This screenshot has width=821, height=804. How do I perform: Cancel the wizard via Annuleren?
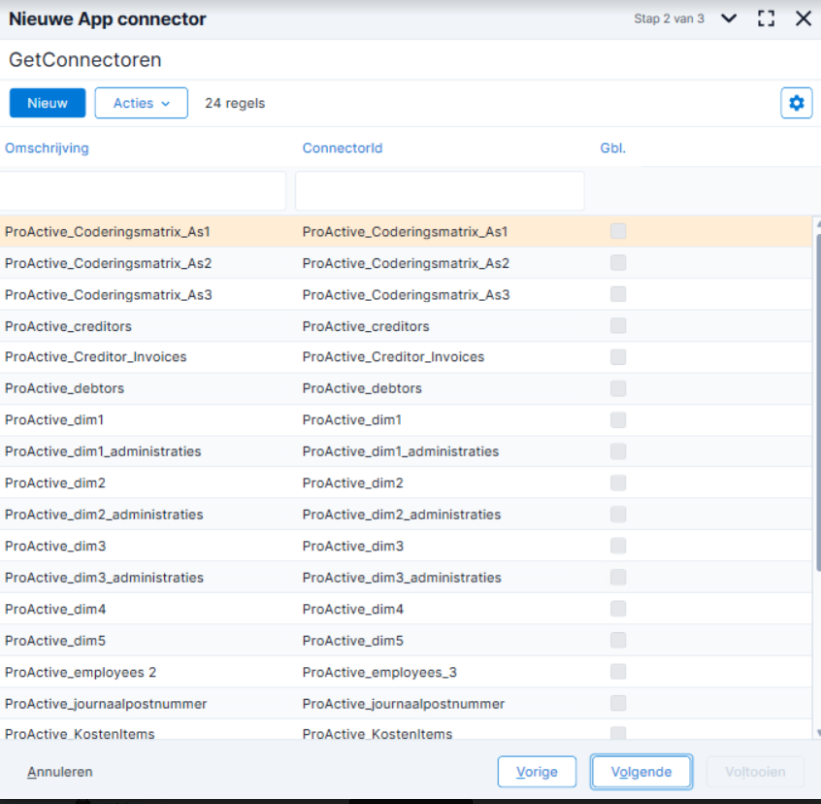point(60,772)
